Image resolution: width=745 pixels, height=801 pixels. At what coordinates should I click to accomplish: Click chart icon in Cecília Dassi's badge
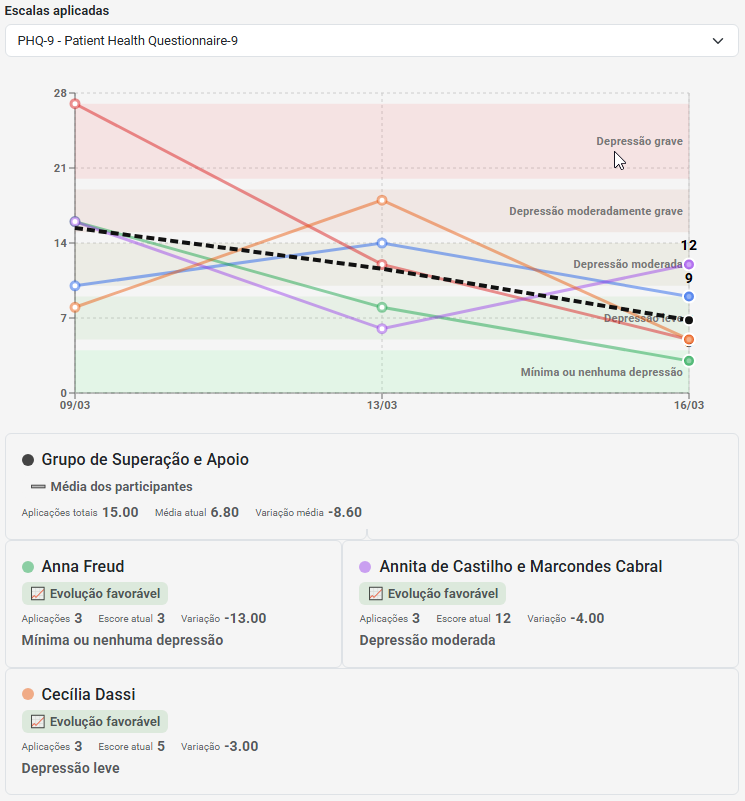pos(38,721)
